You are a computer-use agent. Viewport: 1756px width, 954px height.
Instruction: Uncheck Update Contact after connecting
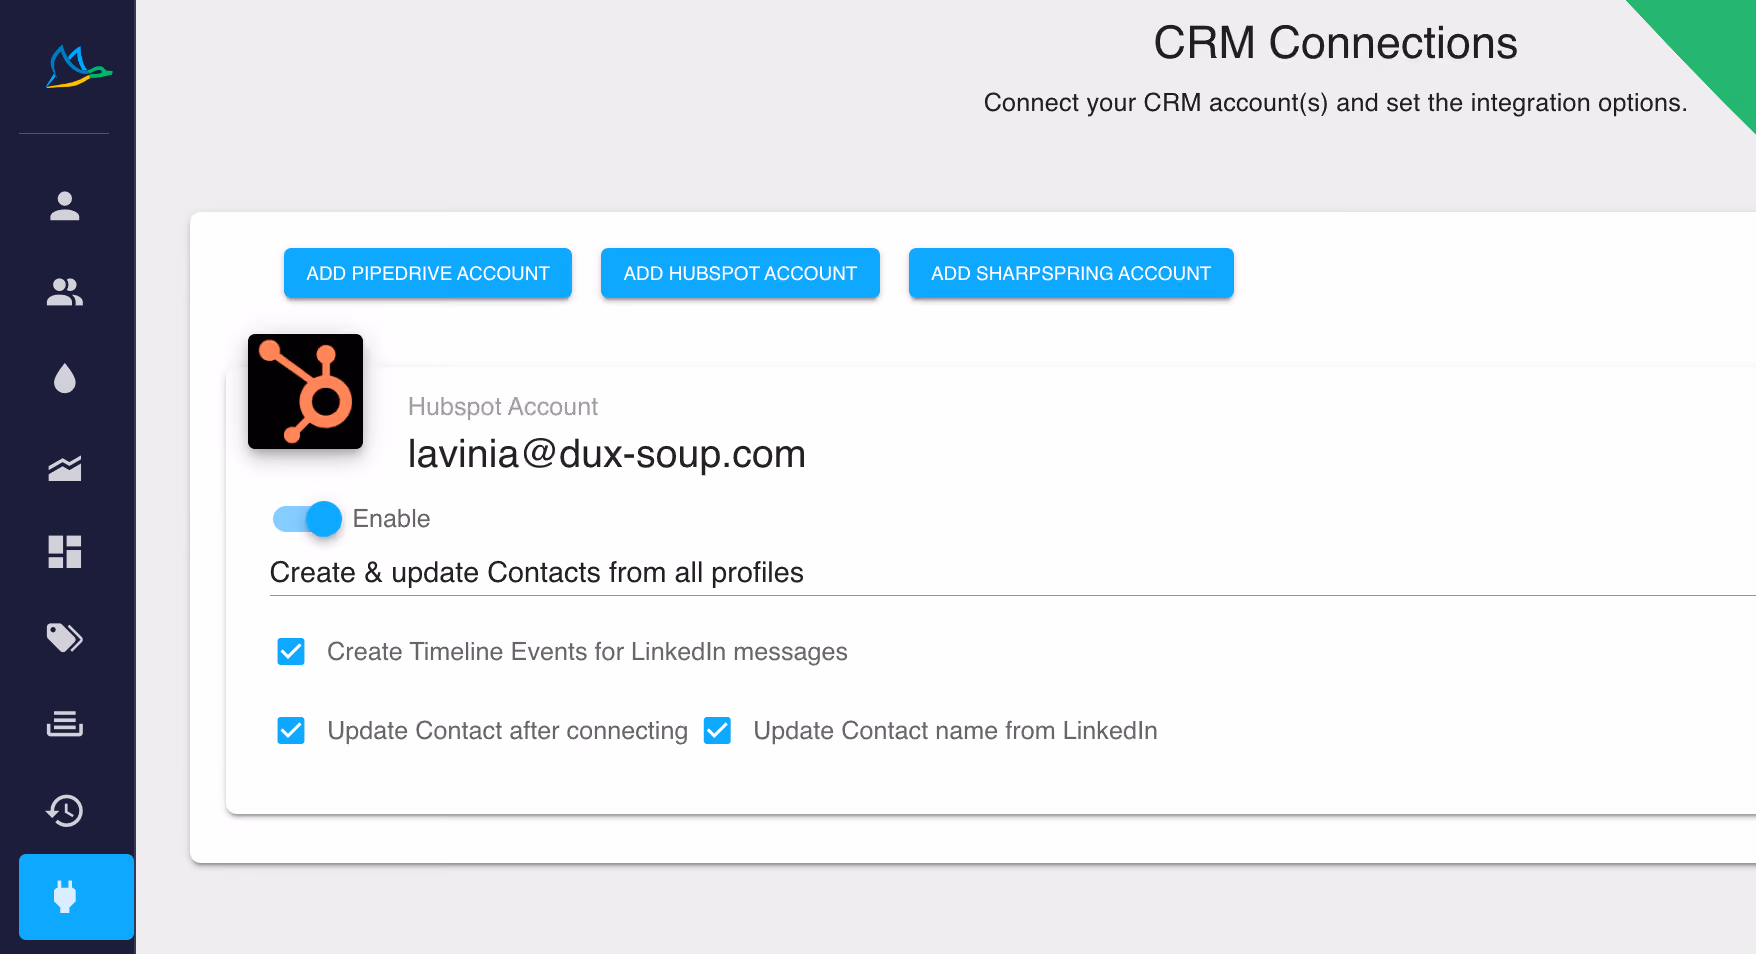coord(291,731)
